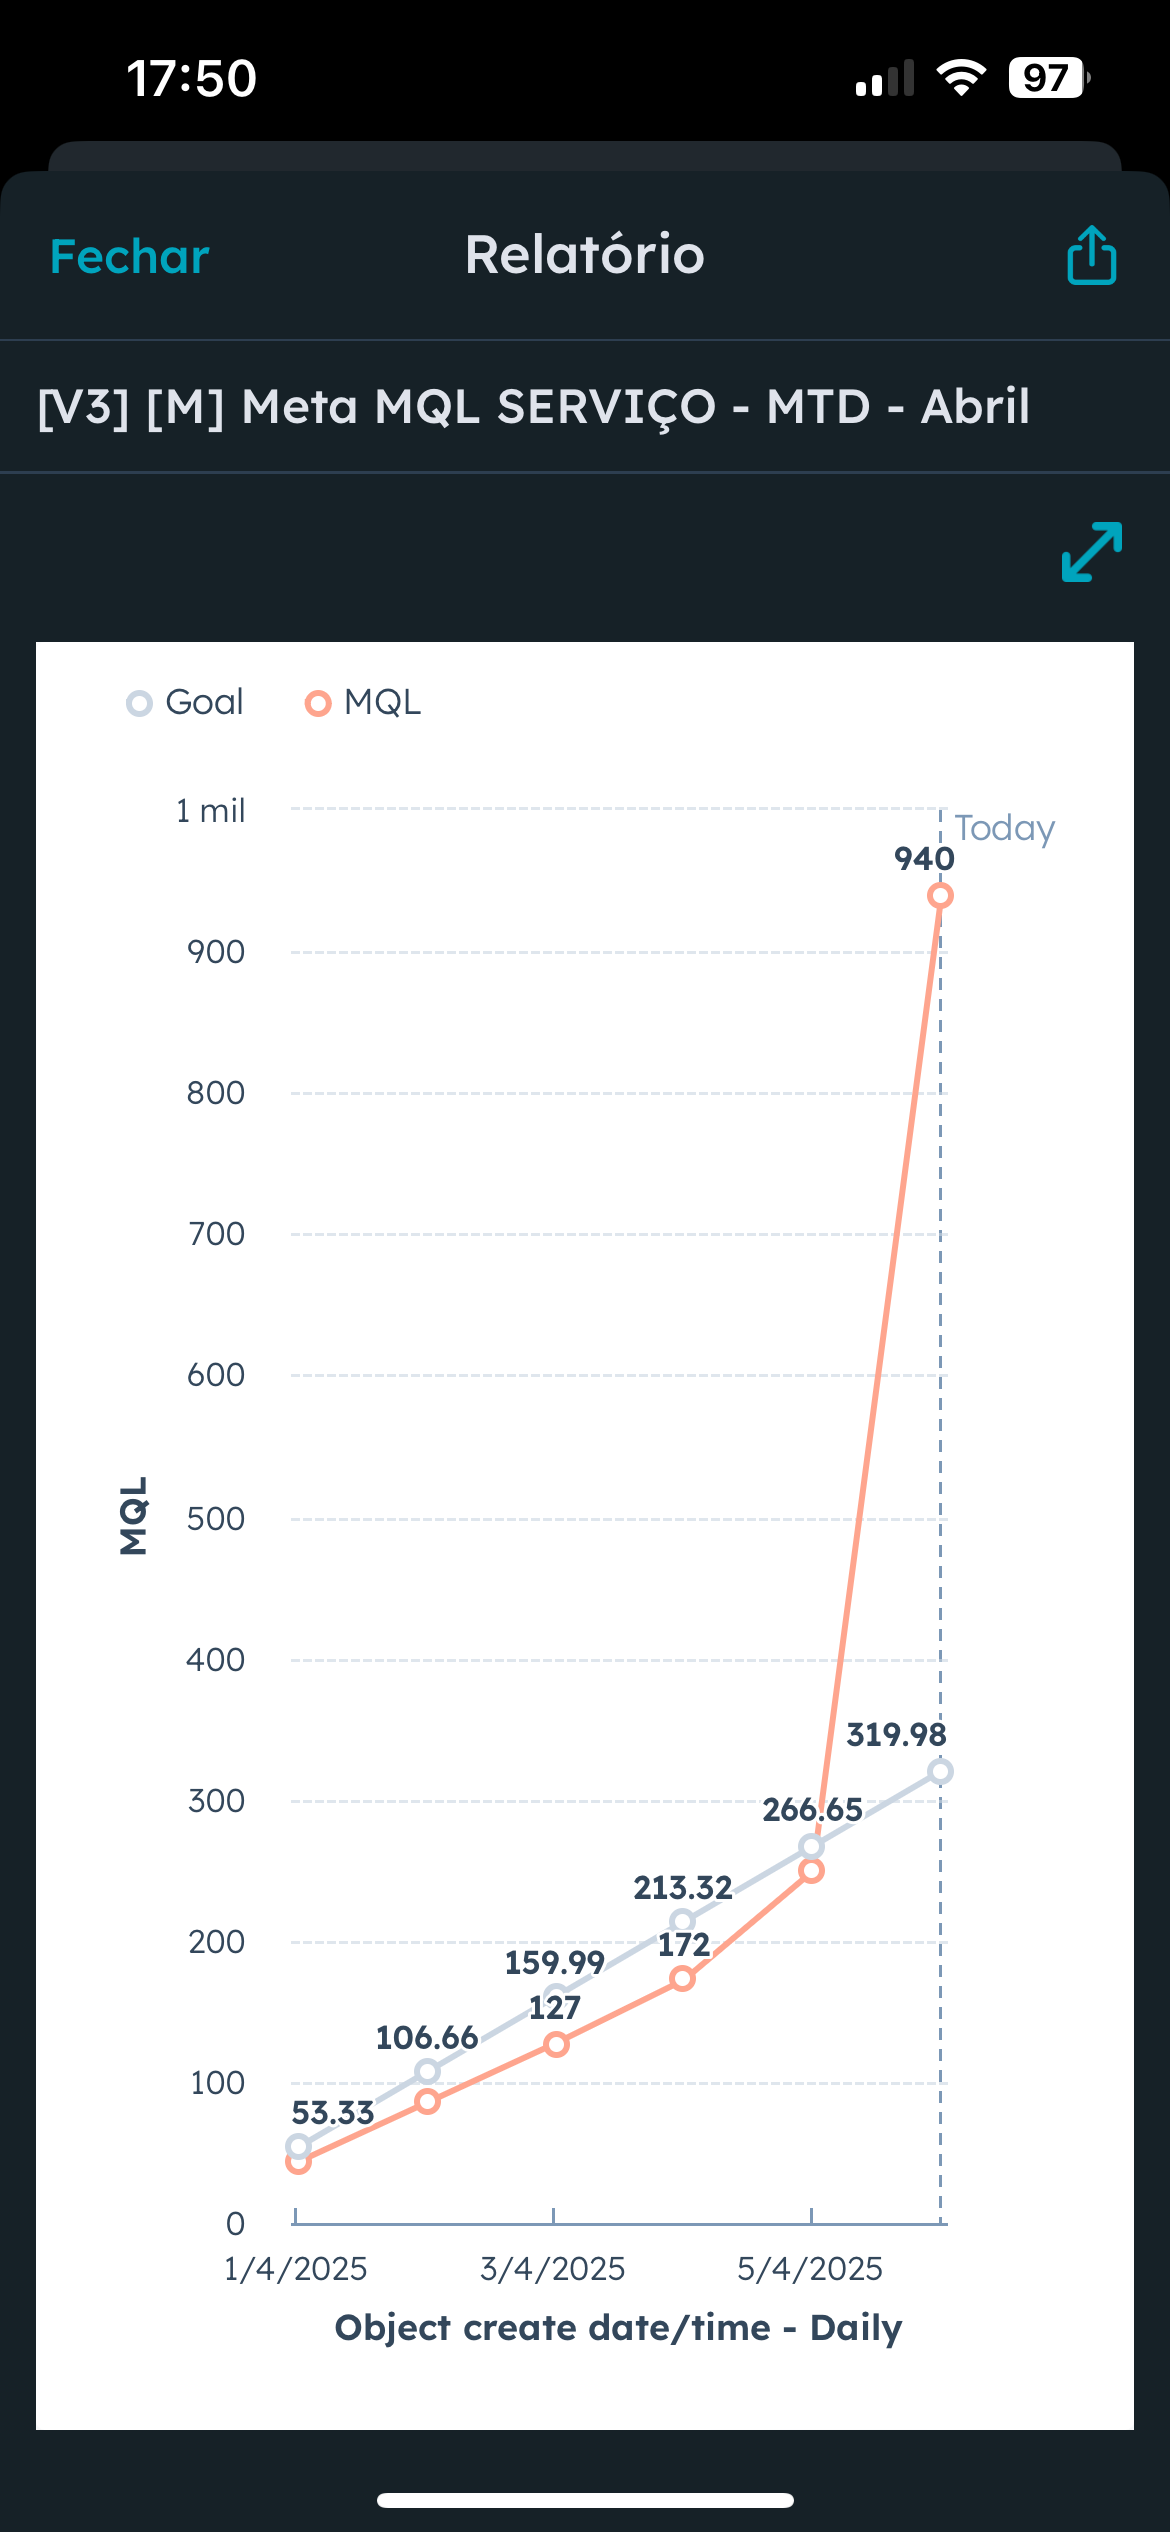Viewport: 1170px width, 2532px height.
Task: Select the 53.33 Goal data point
Action: (298, 2146)
